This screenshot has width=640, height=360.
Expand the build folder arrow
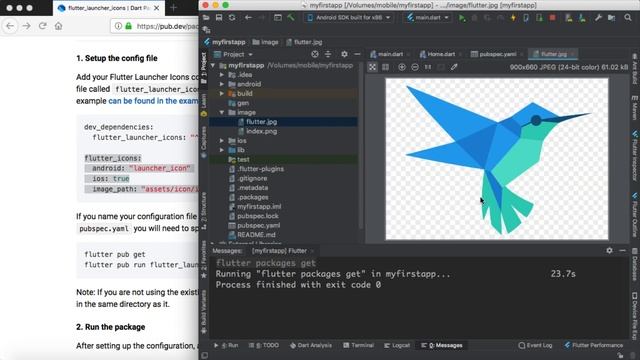(x=222, y=93)
